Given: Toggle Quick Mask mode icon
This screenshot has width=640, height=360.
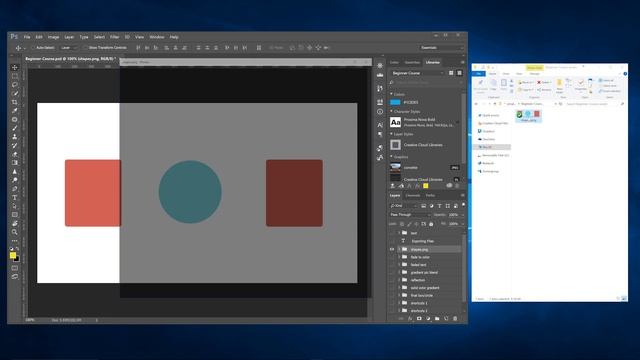Looking at the screenshot, I should pyautogui.click(x=15, y=268).
